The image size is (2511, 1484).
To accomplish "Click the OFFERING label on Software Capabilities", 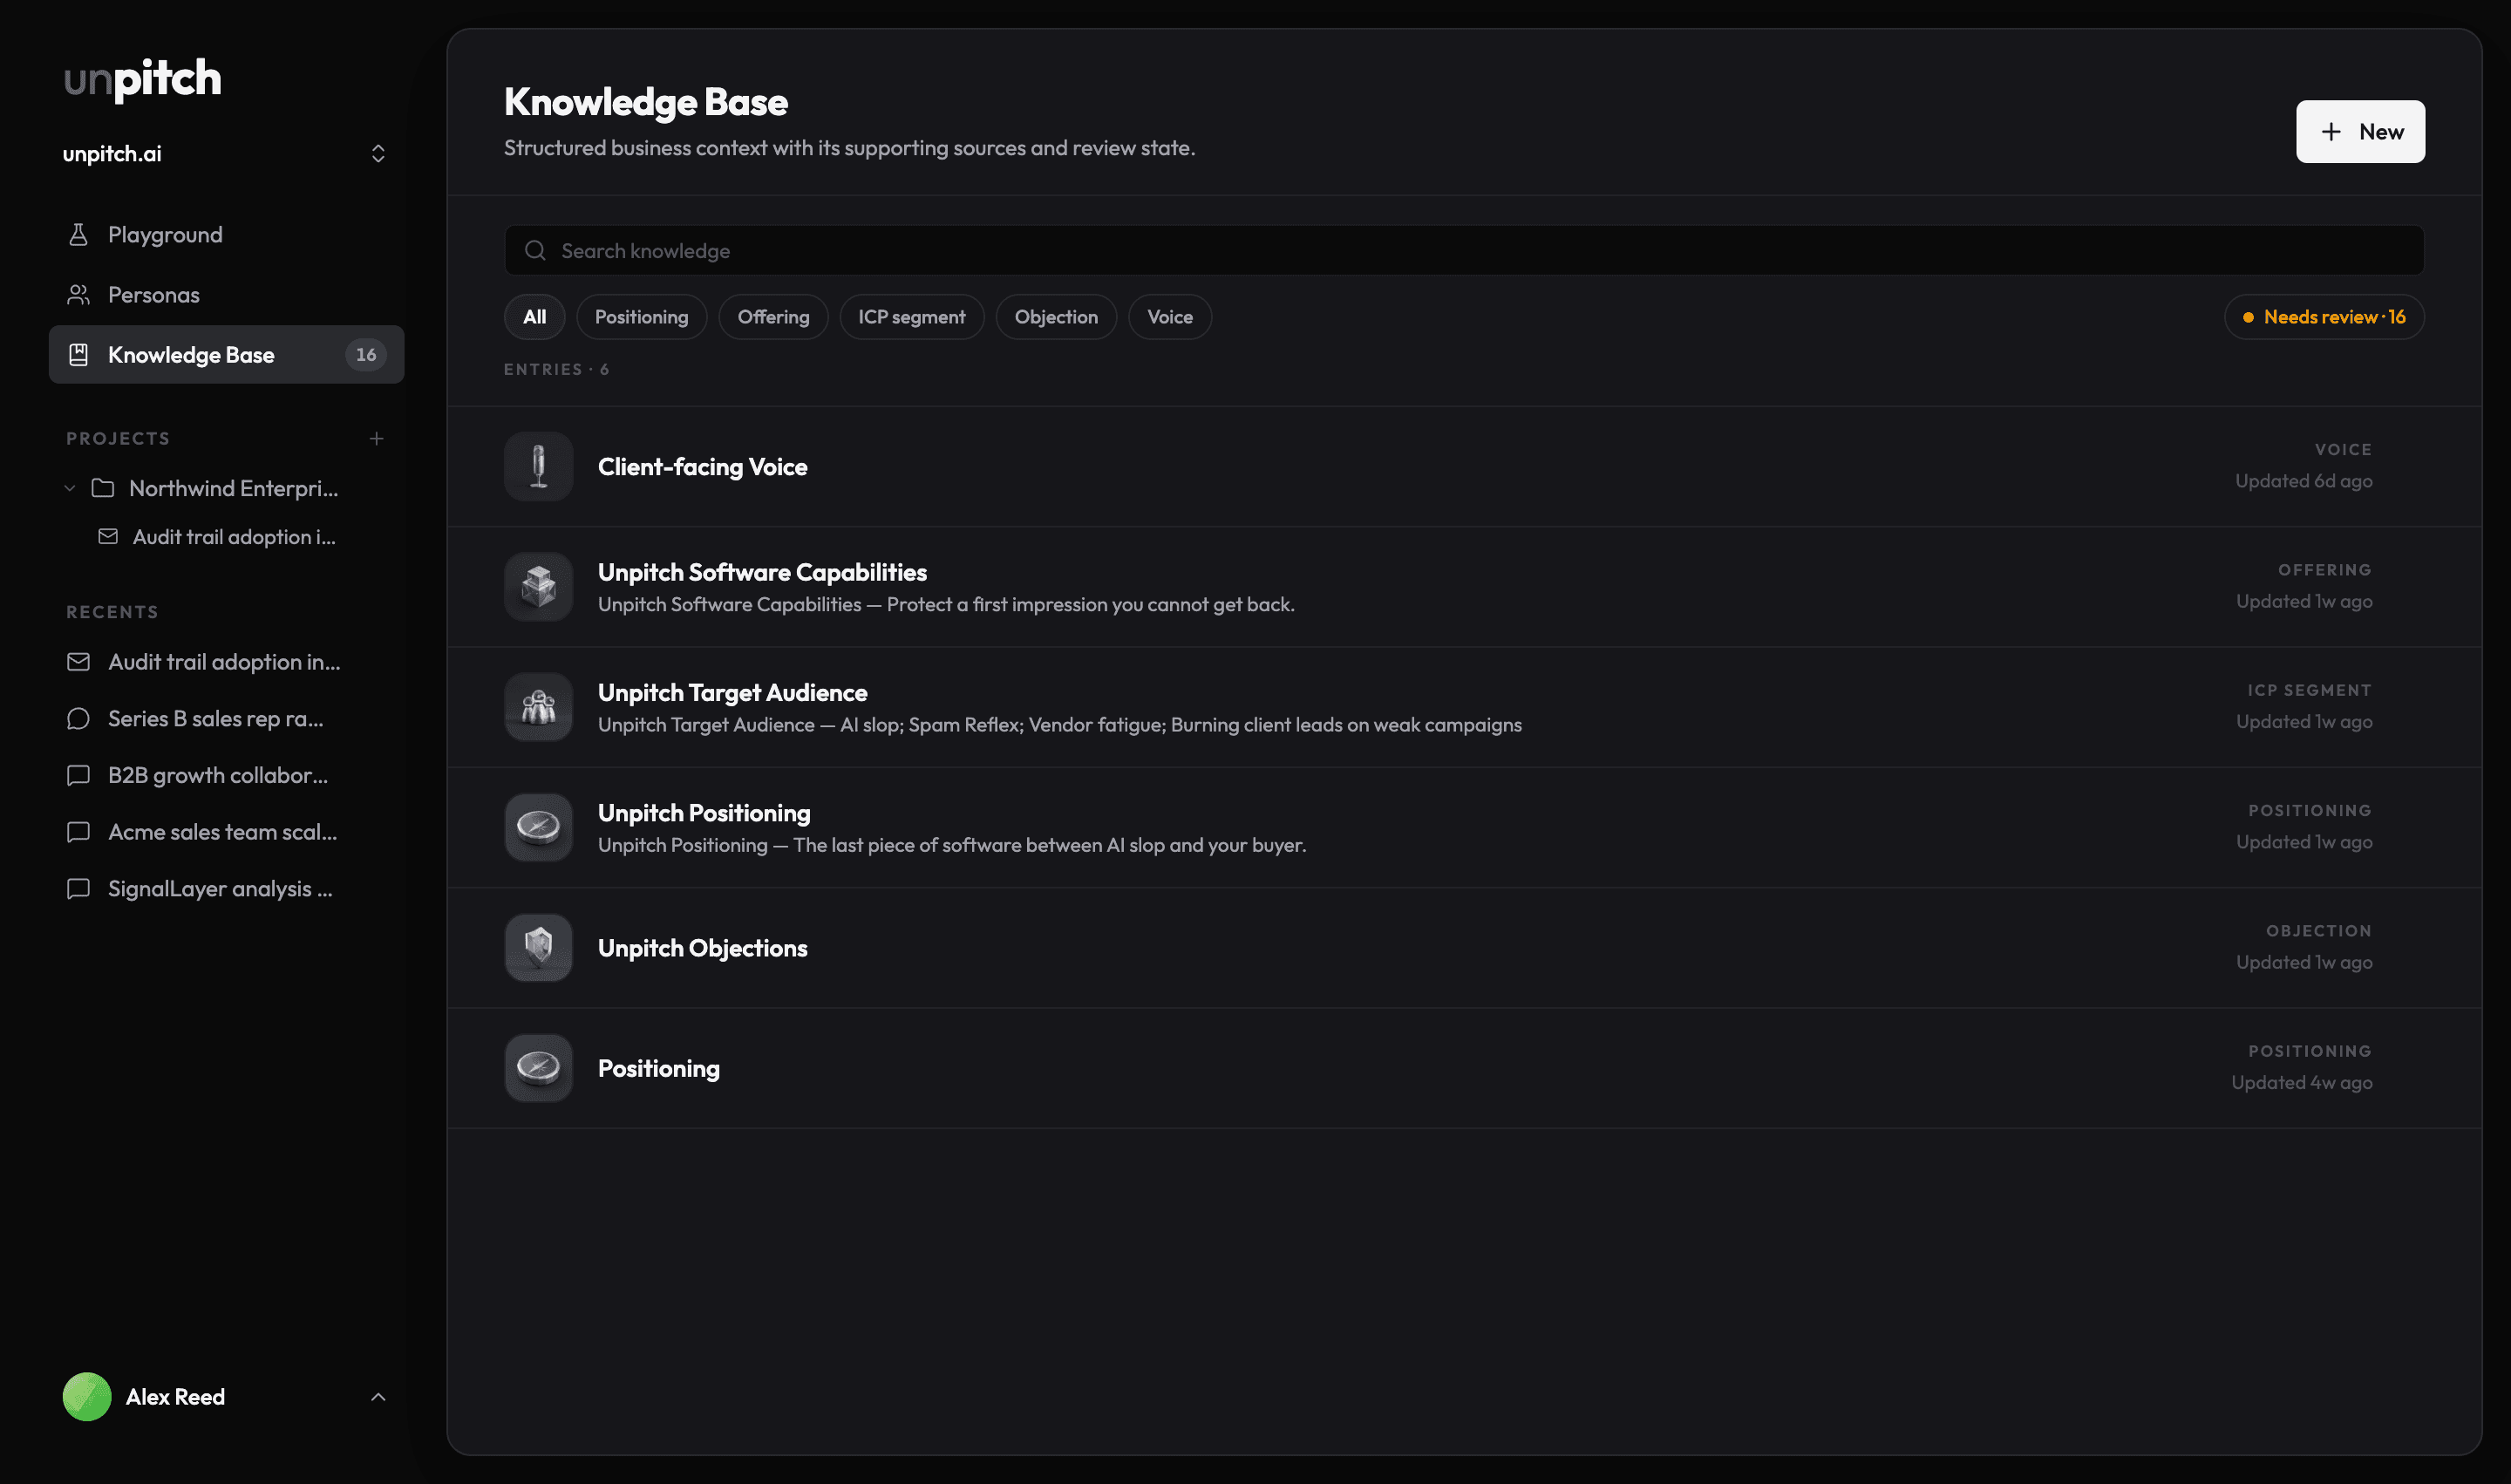I will click(2324, 570).
